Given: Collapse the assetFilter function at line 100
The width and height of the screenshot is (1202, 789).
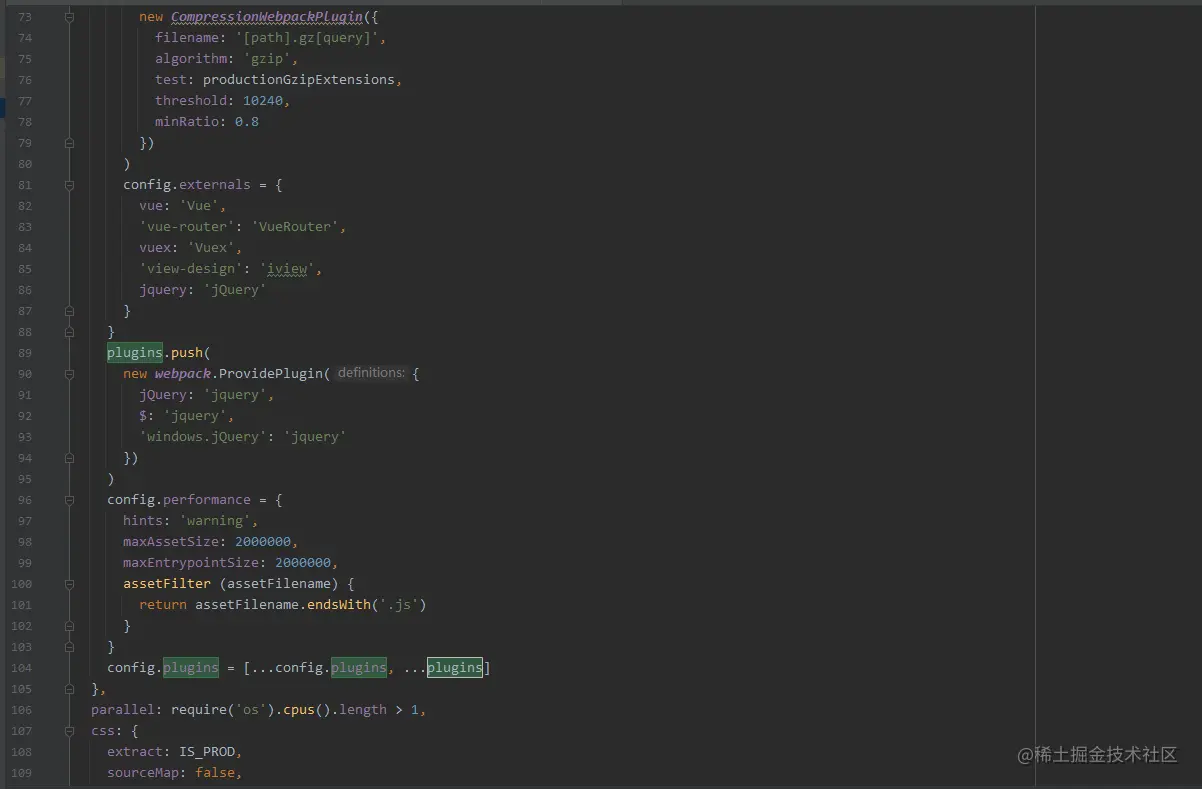Looking at the screenshot, I should tap(69, 583).
